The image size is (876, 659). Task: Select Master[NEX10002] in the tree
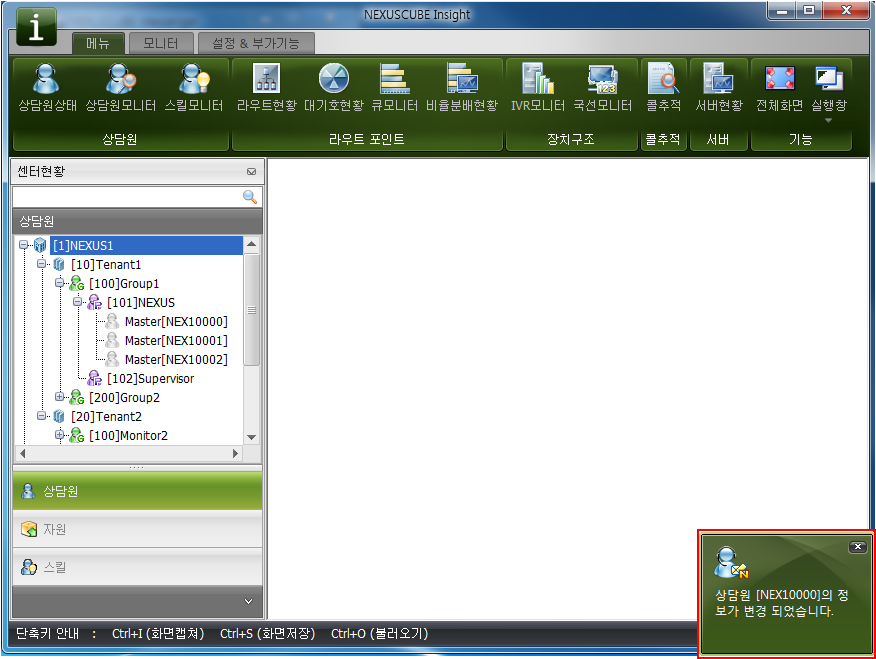pyautogui.click(x=176, y=359)
